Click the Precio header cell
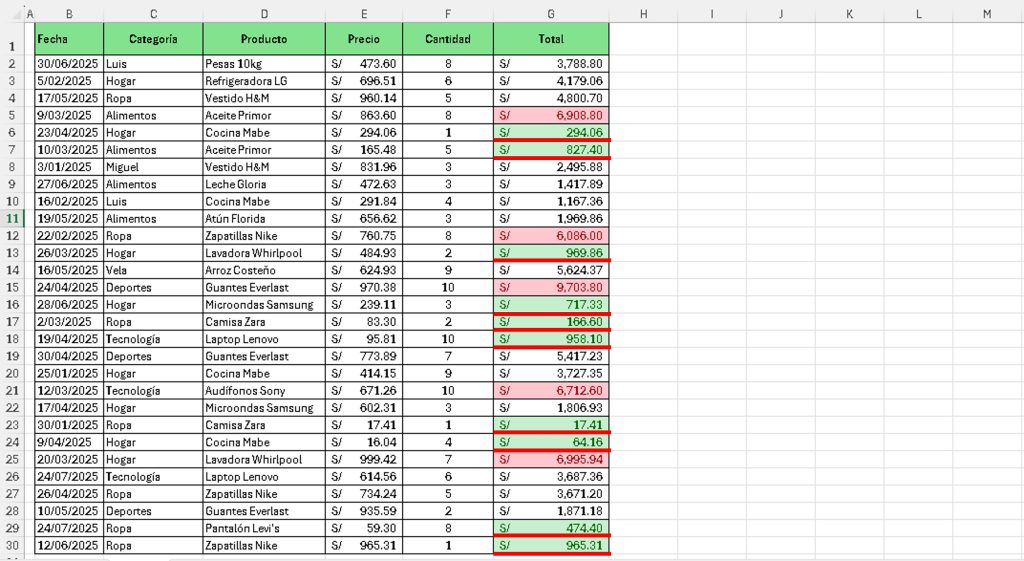 pos(364,39)
